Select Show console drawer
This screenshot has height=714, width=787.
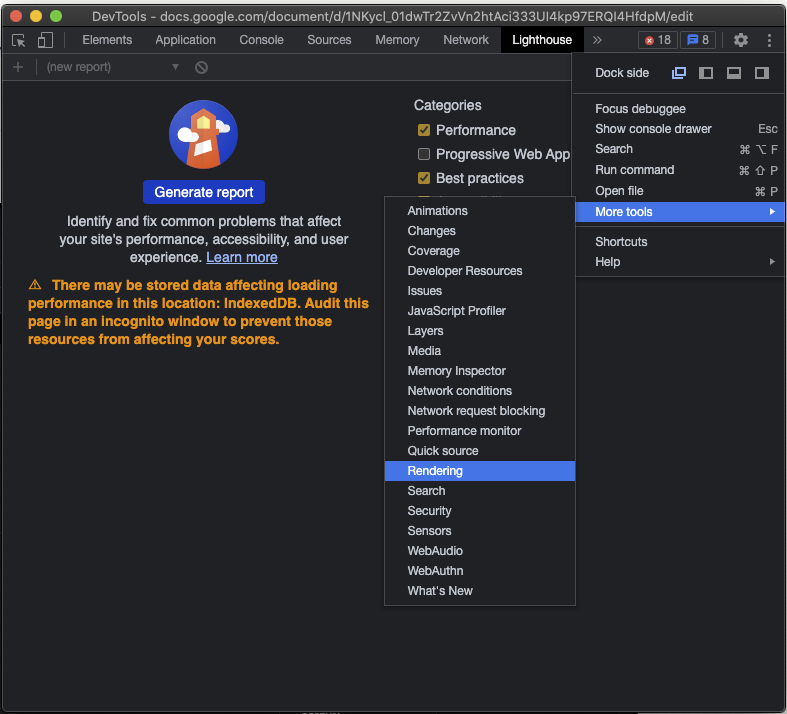pyautogui.click(x=680, y=129)
